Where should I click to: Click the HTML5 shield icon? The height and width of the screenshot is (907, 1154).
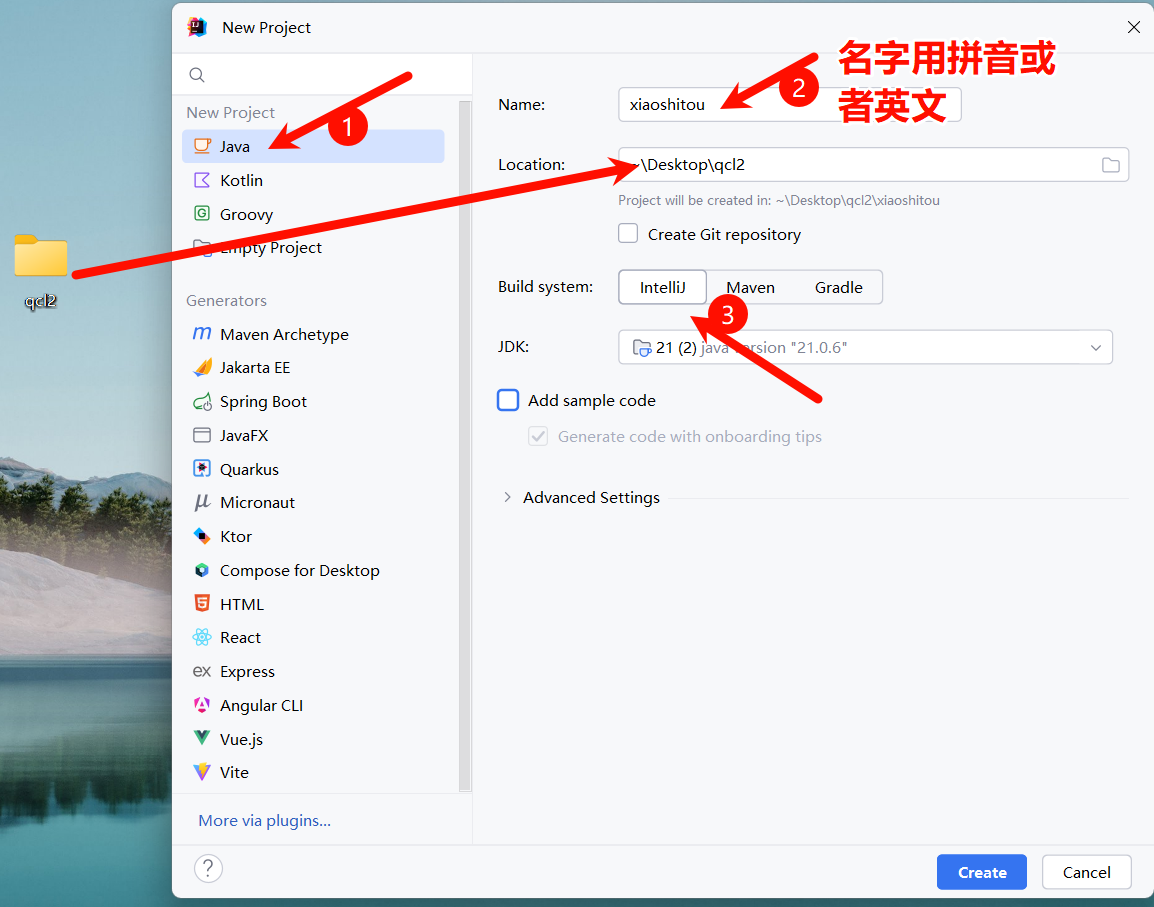202,604
